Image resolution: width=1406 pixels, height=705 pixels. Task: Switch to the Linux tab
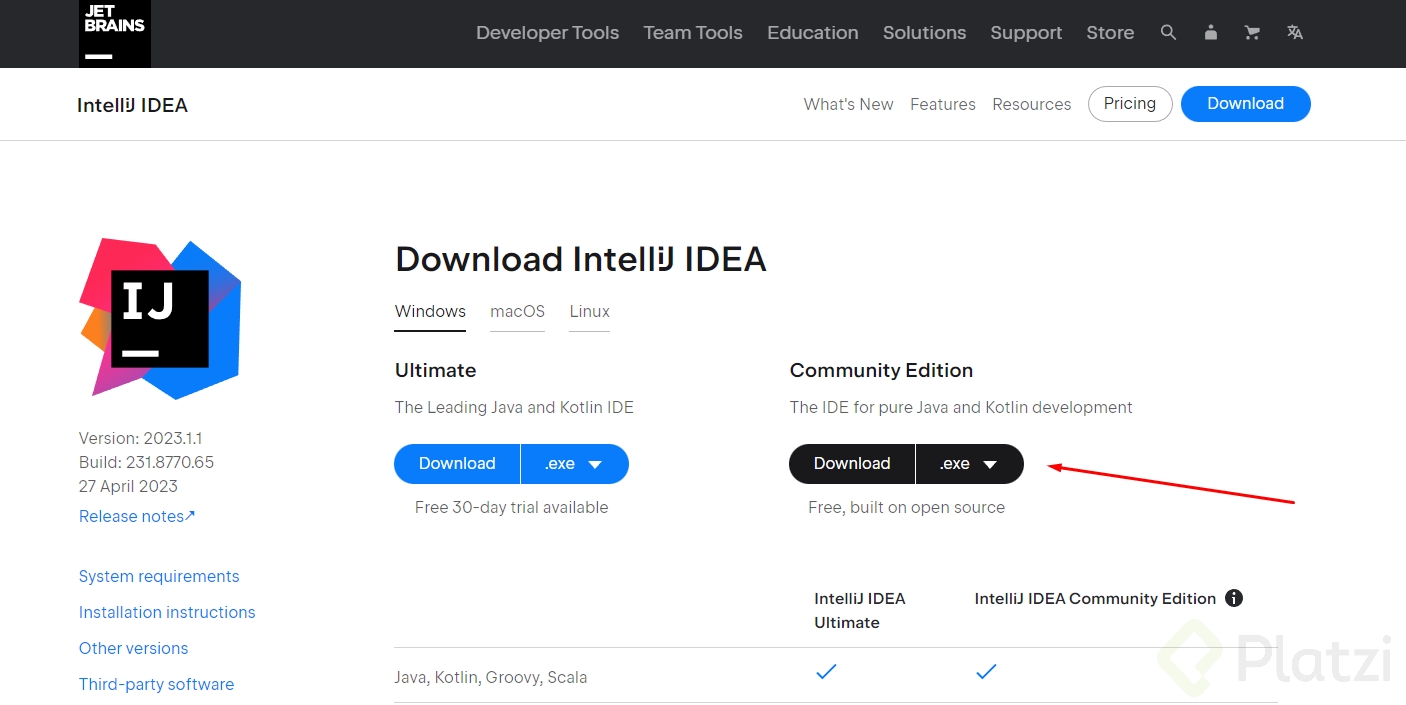pyautogui.click(x=589, y=311)
